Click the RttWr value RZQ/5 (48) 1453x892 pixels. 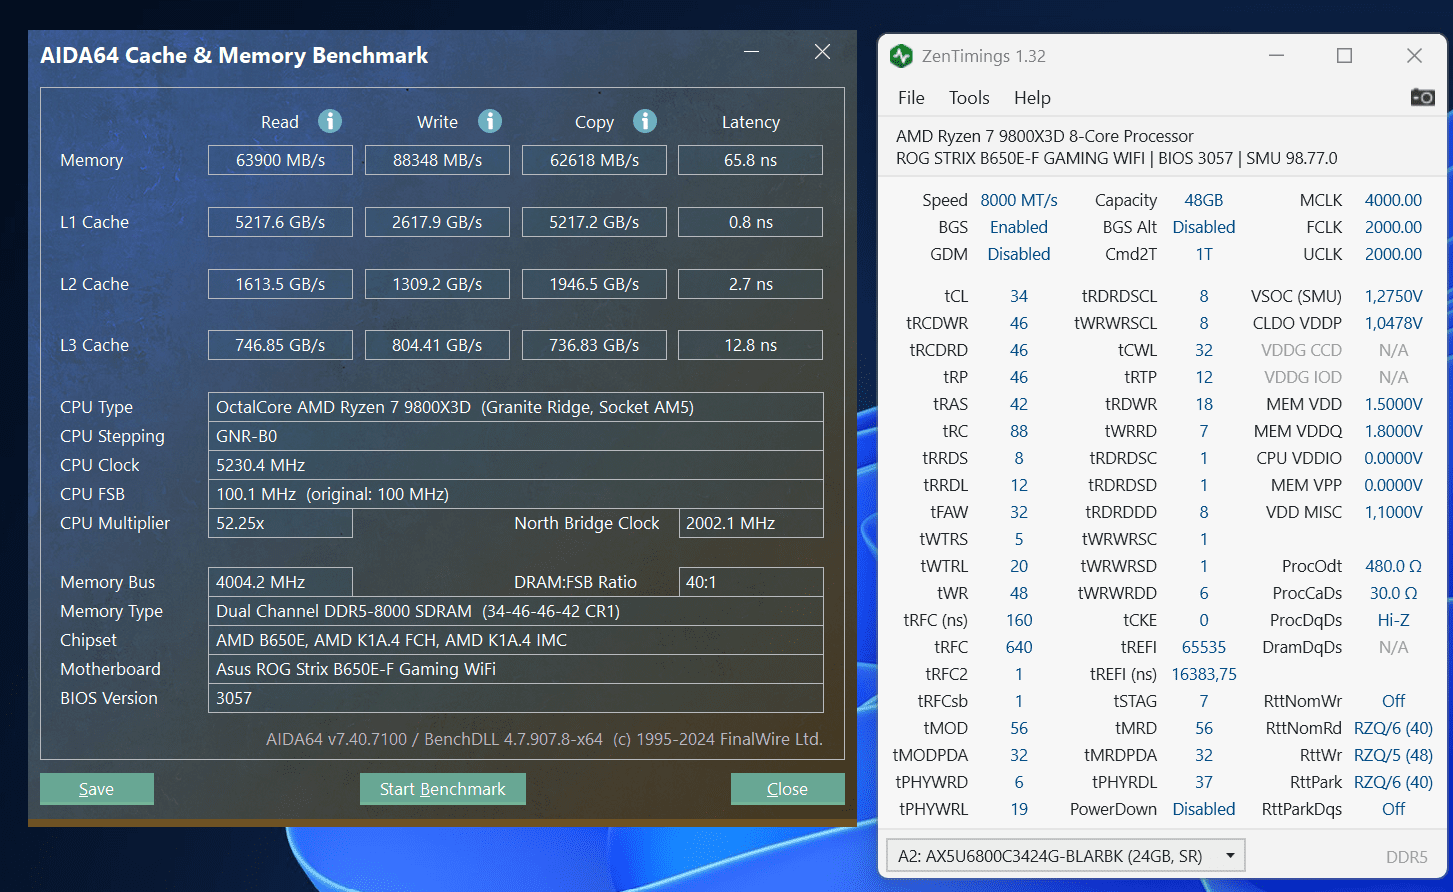coord(1393,755)
